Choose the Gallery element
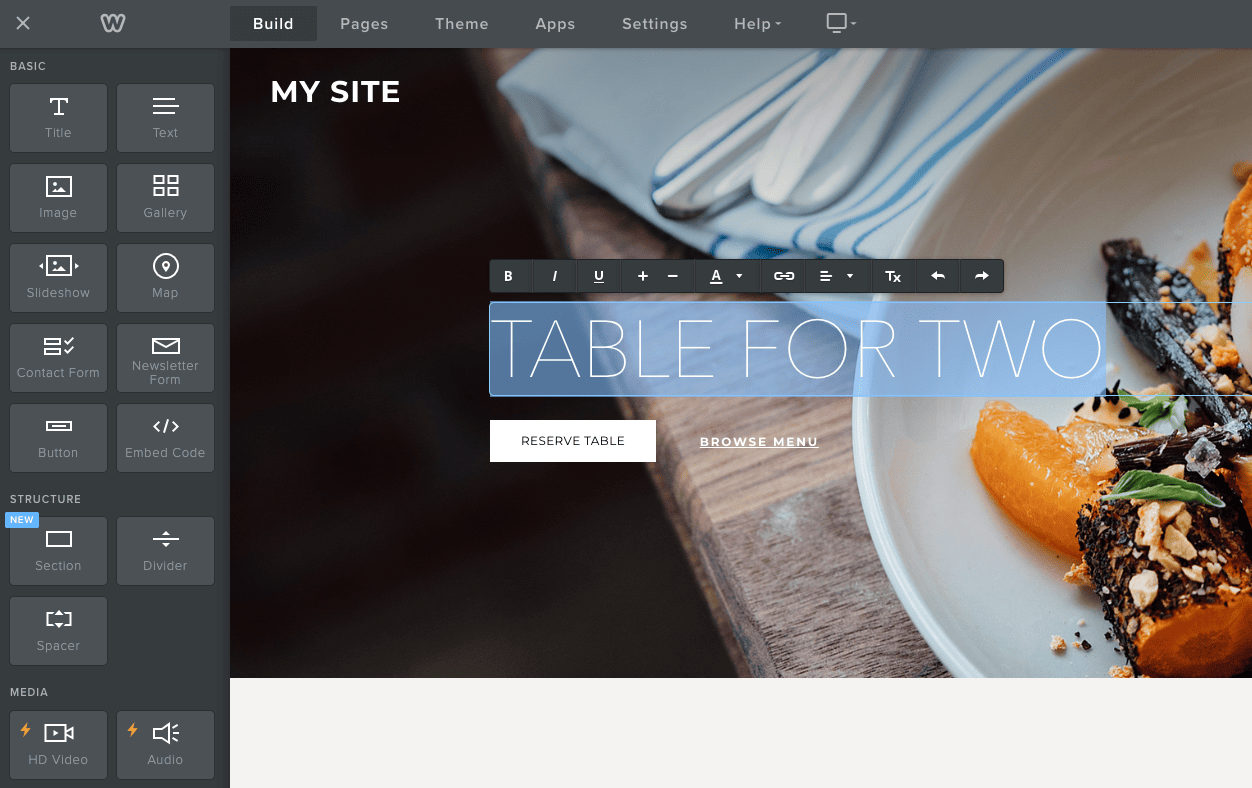This screenshot has height=788, width=1252. pyautogui.click(x=165, y=198)
